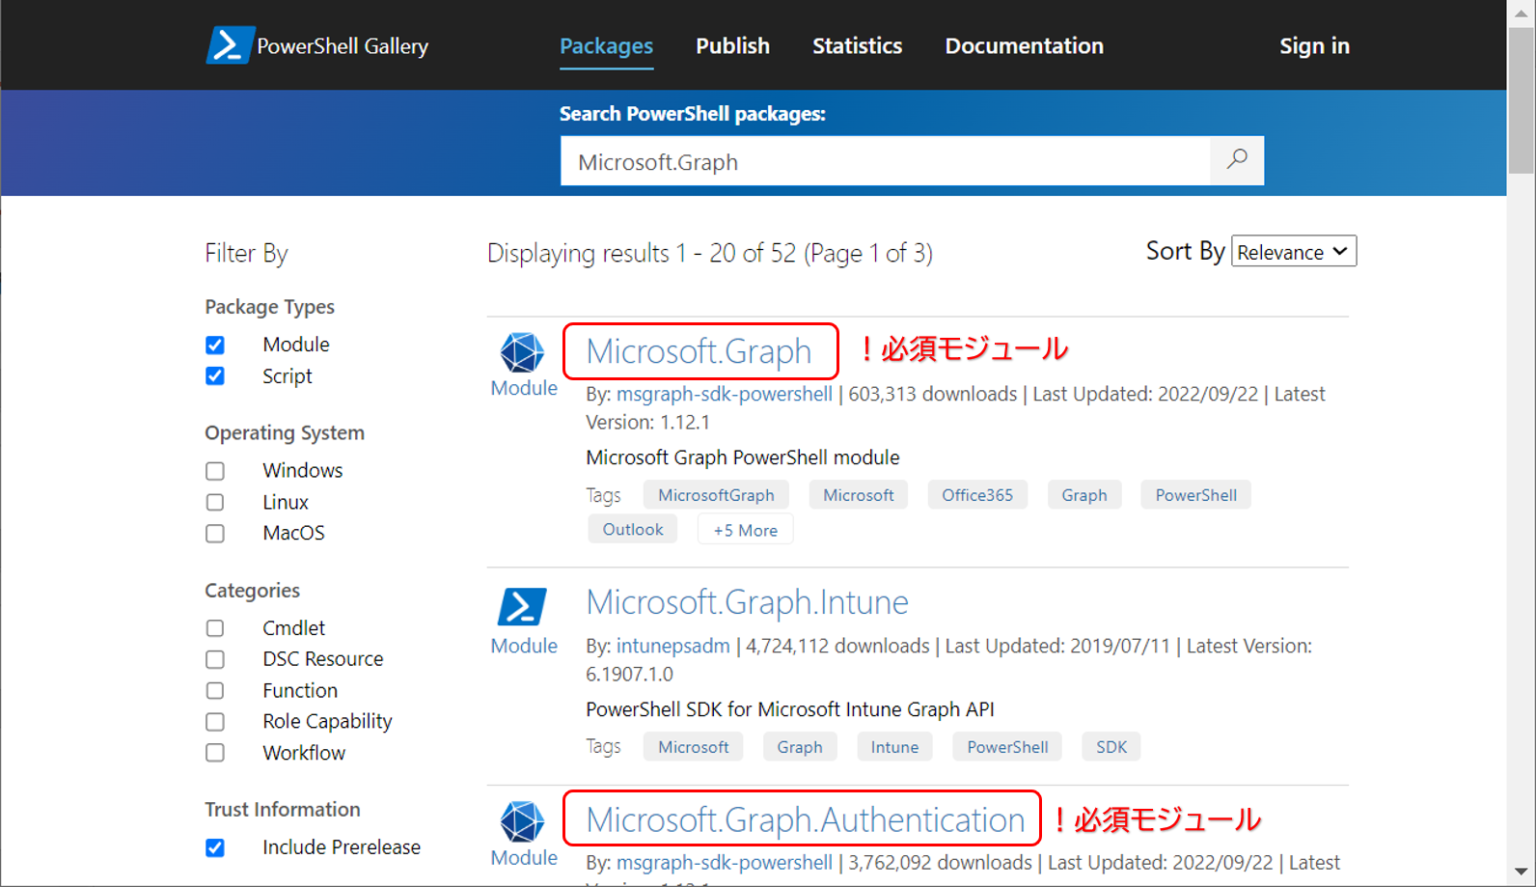Uncheck Include Prerelease under Trust Information

click(215, 847)
